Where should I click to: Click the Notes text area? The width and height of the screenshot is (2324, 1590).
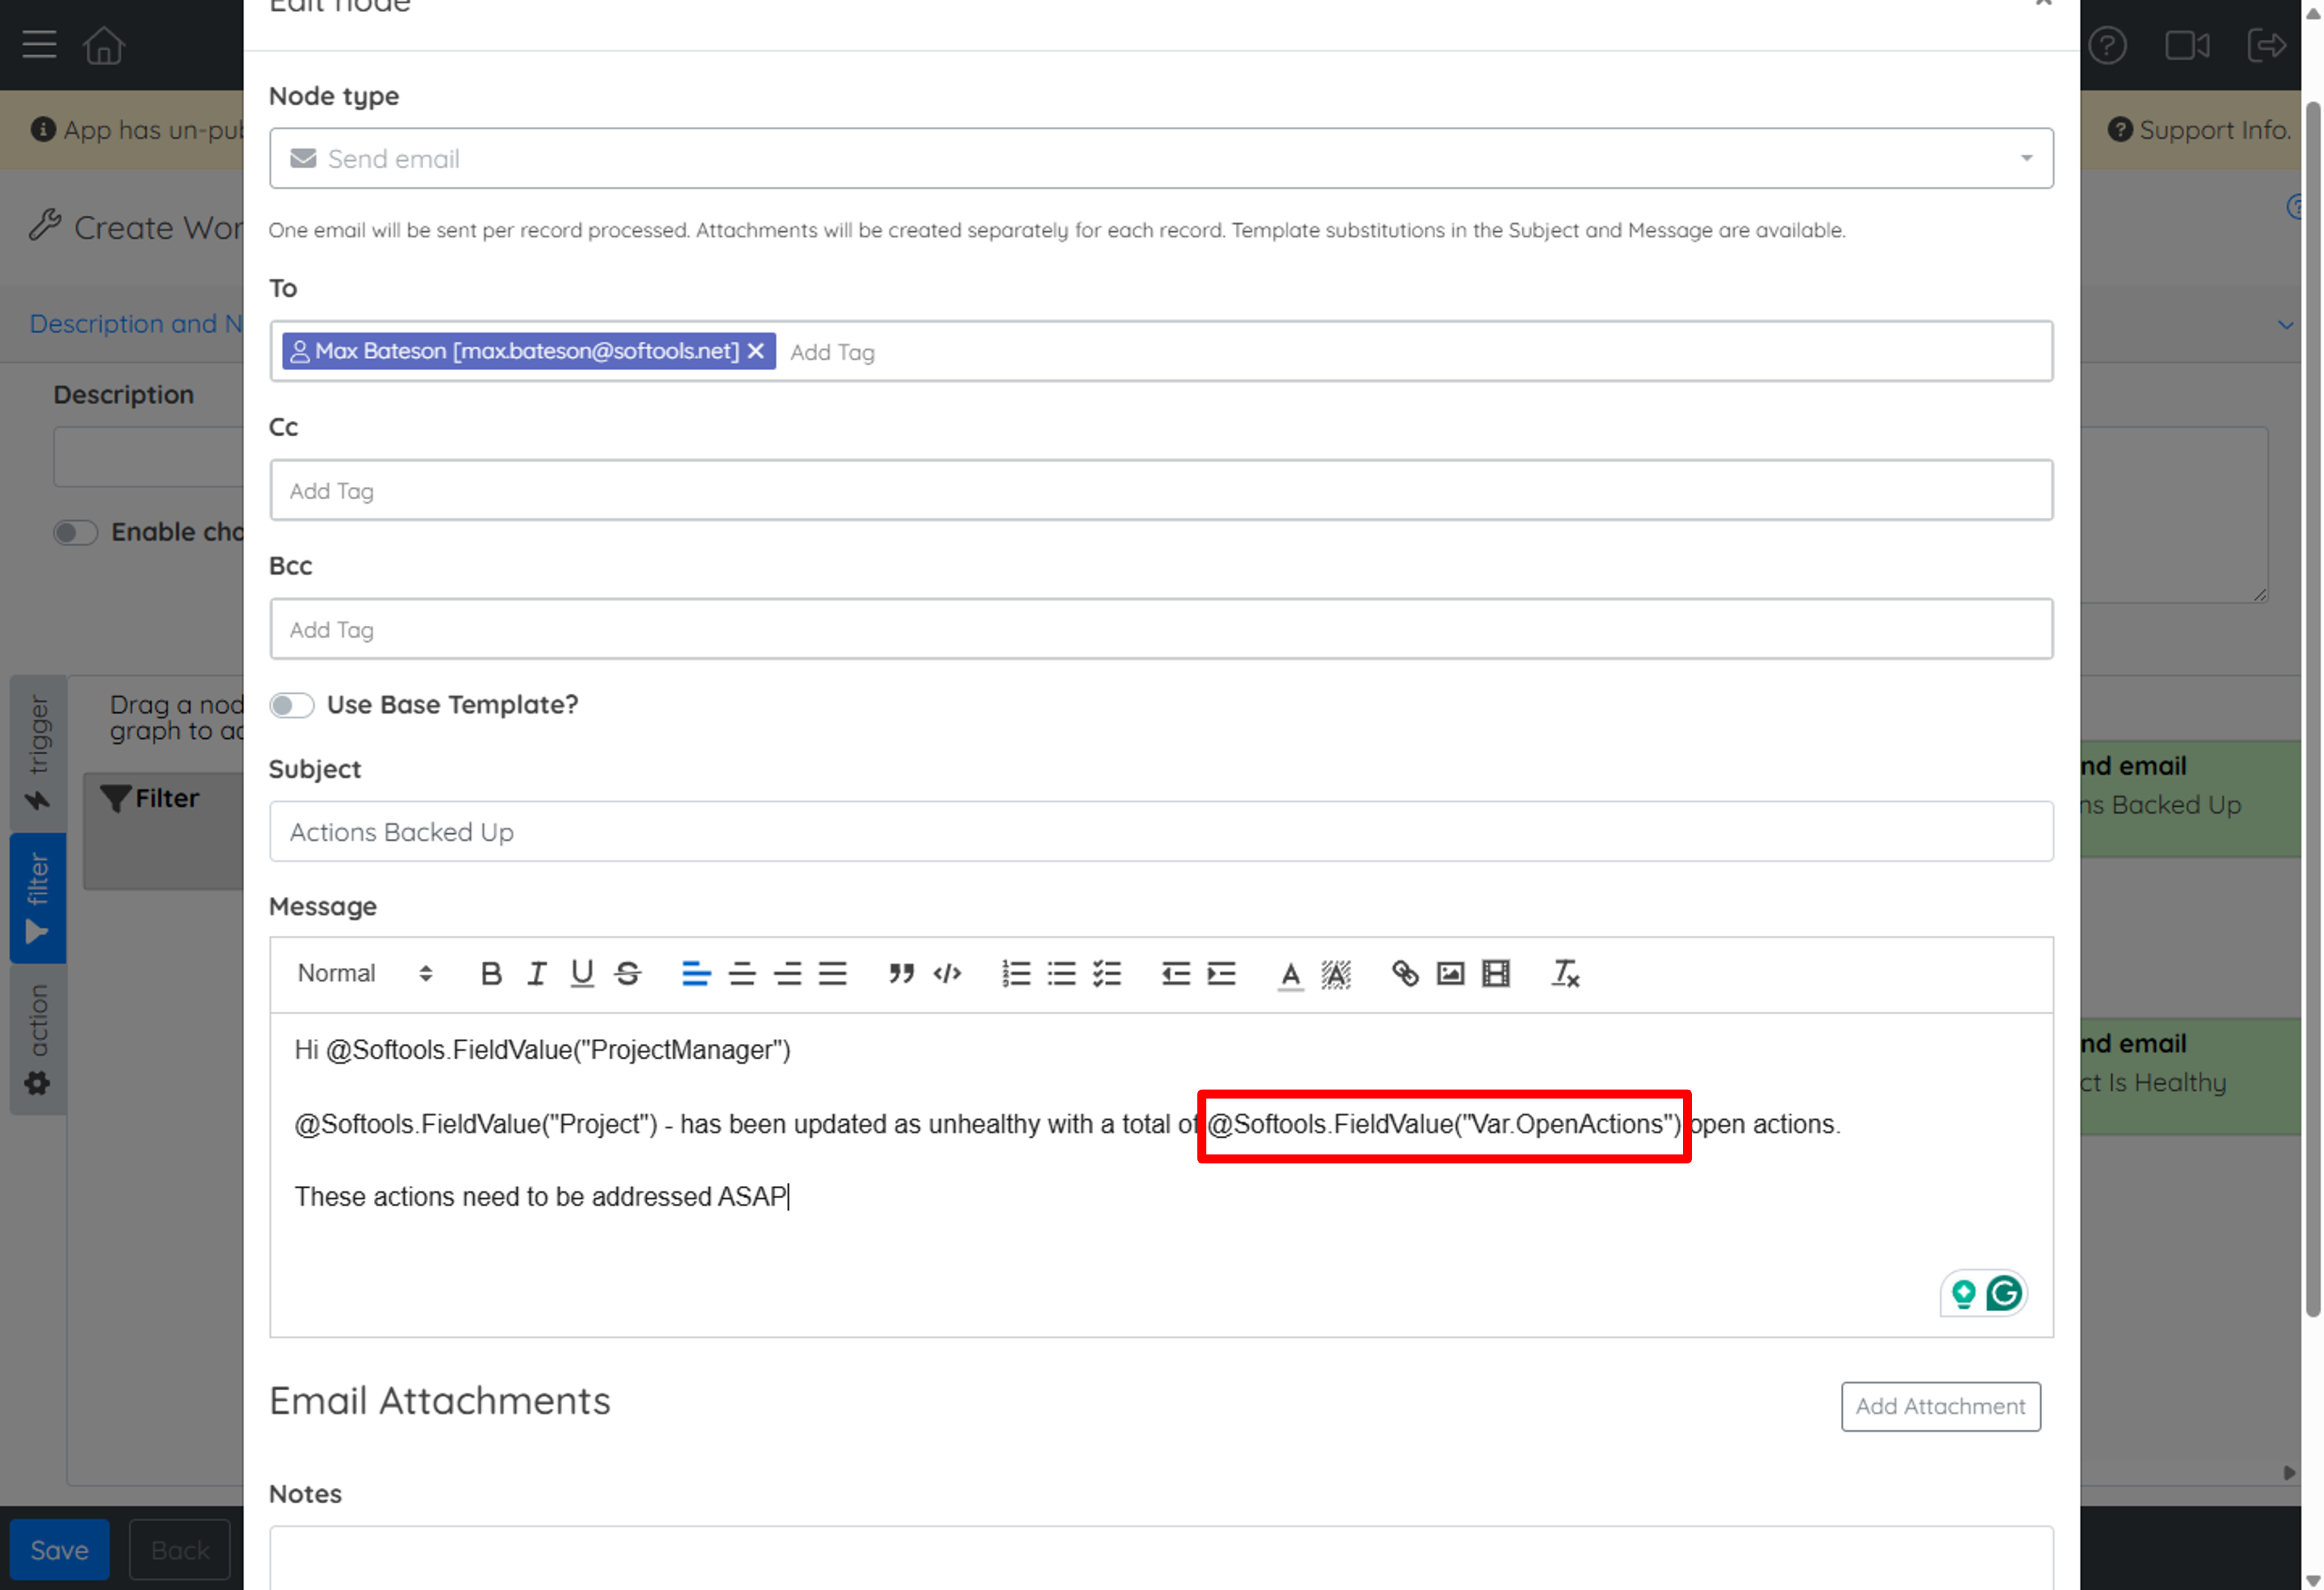click(x=1161, y=1557)
